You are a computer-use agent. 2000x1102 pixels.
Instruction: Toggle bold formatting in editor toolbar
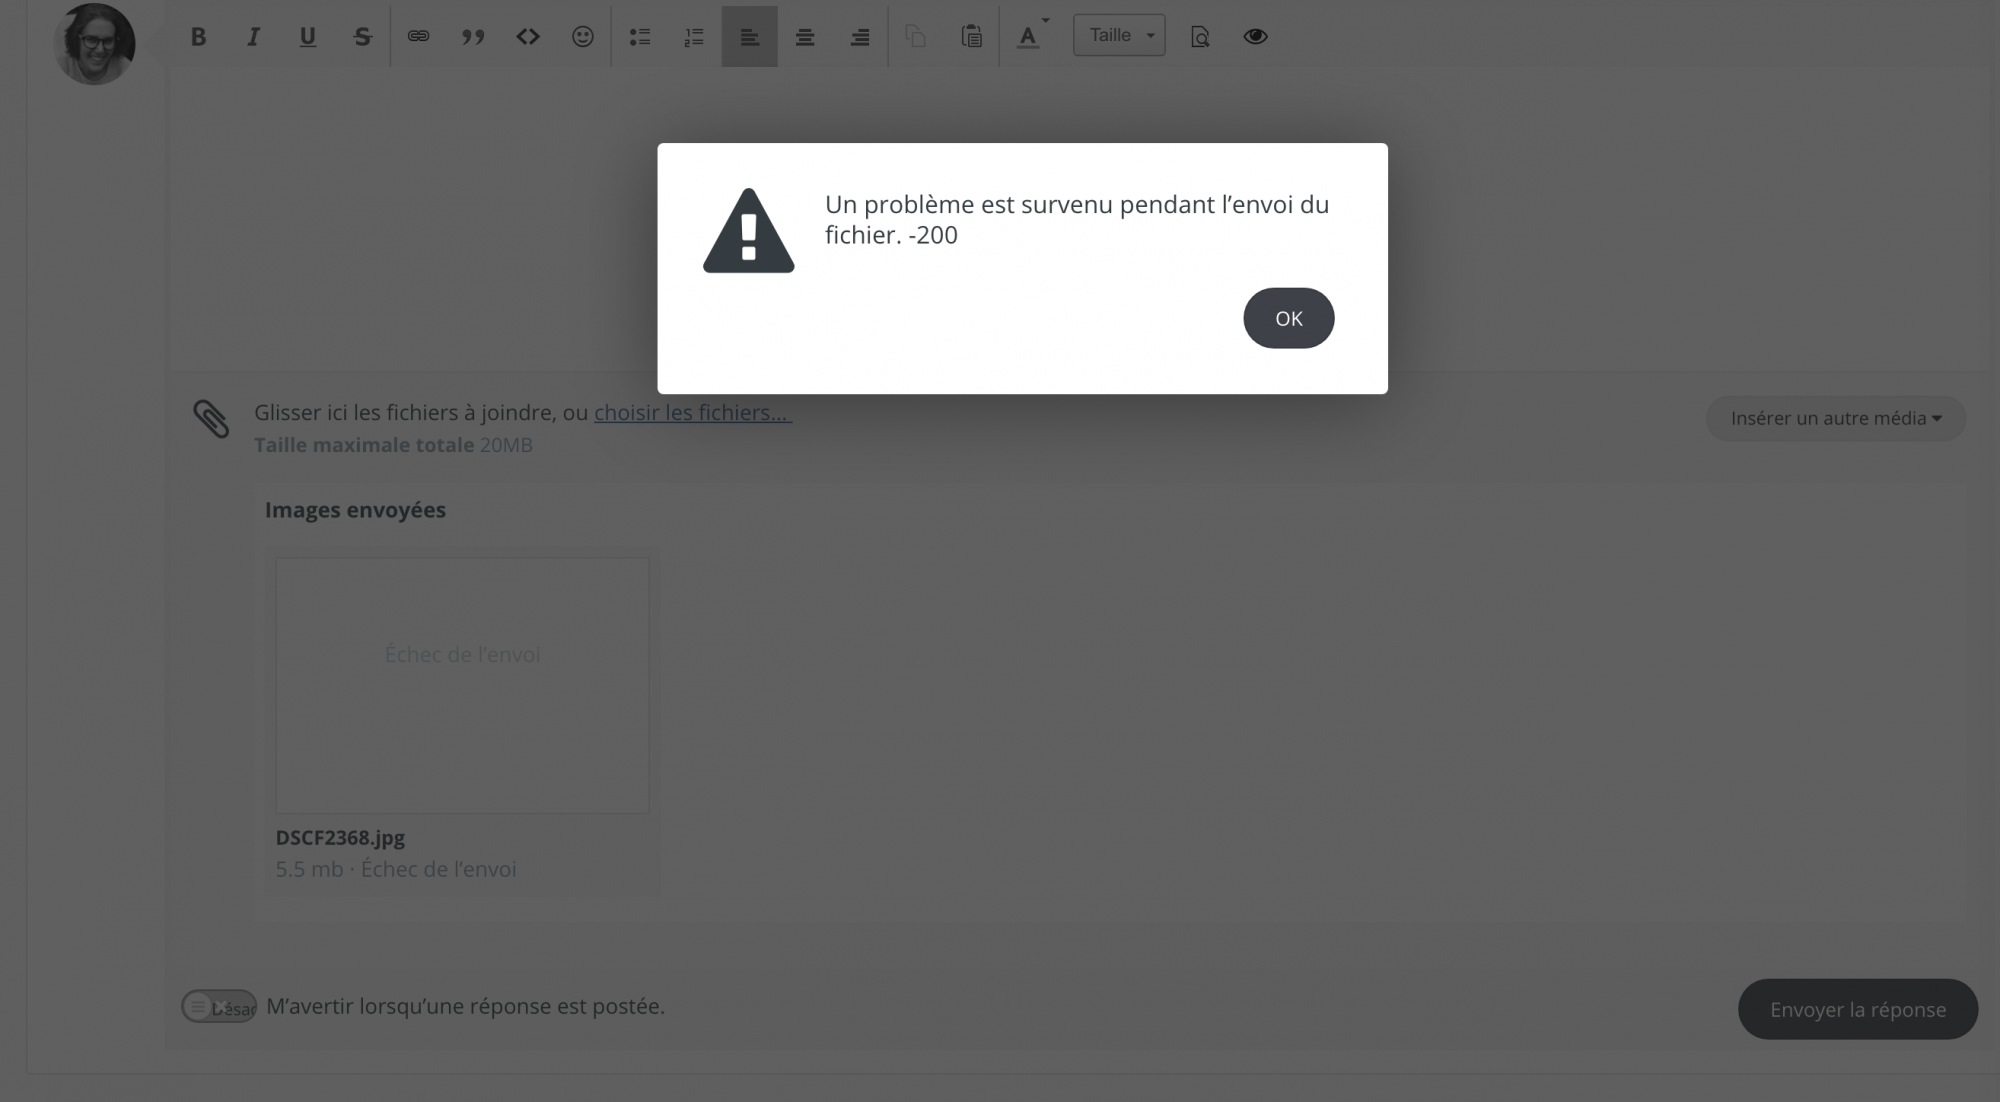[x=198, y=37]
